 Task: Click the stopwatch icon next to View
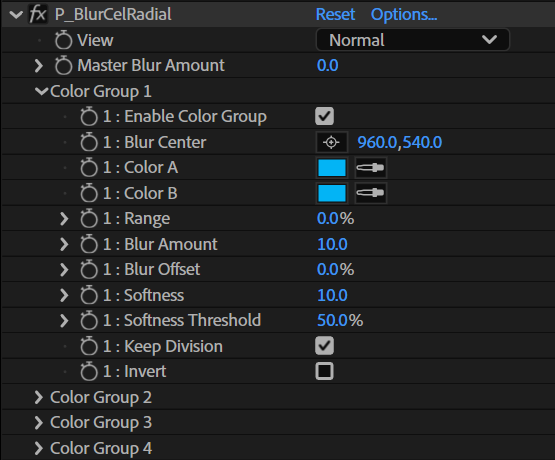coord(63,40)
